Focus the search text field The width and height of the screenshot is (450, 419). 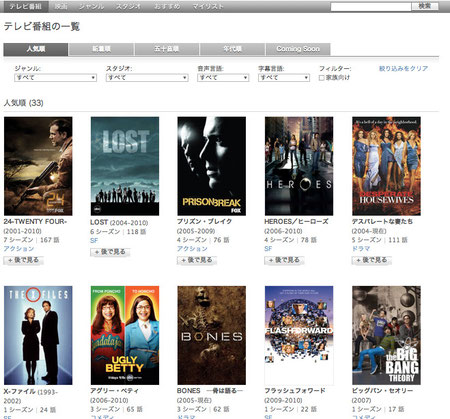coord(371,7)
